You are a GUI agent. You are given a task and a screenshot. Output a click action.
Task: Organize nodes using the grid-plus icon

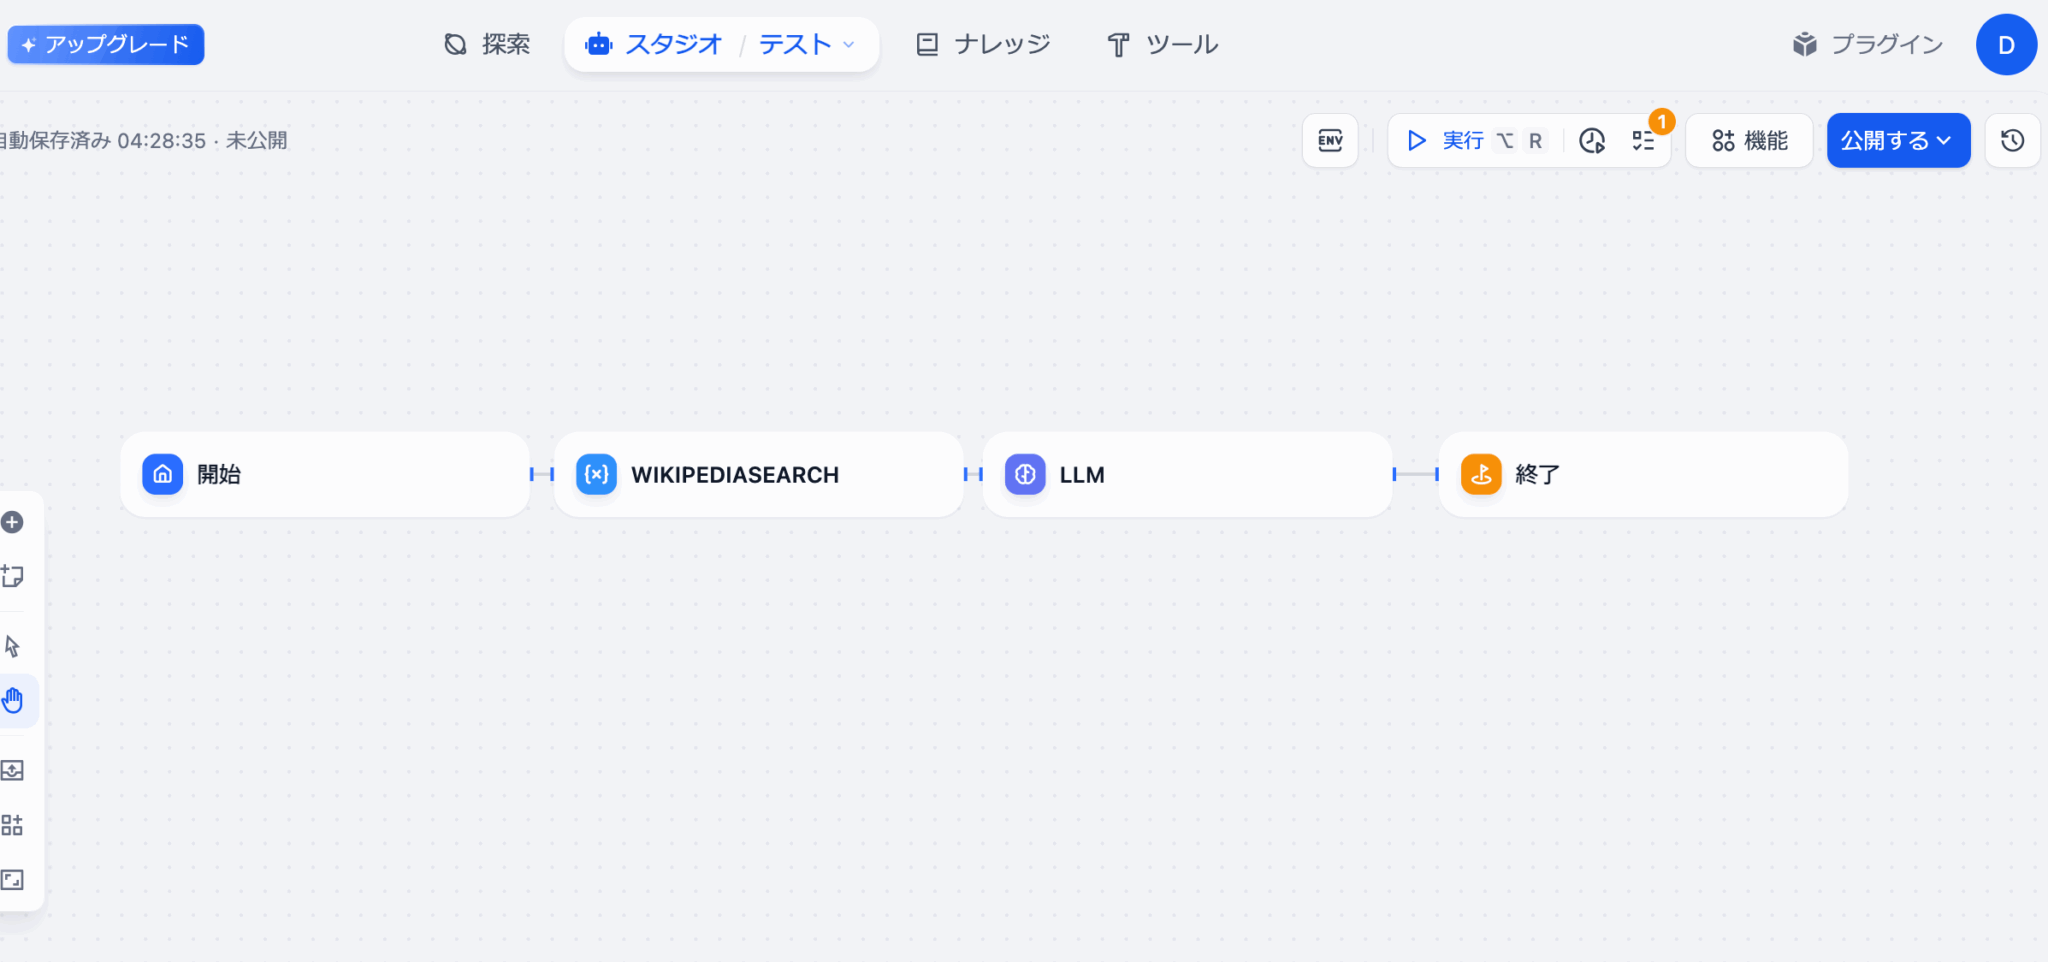point(13,825)
